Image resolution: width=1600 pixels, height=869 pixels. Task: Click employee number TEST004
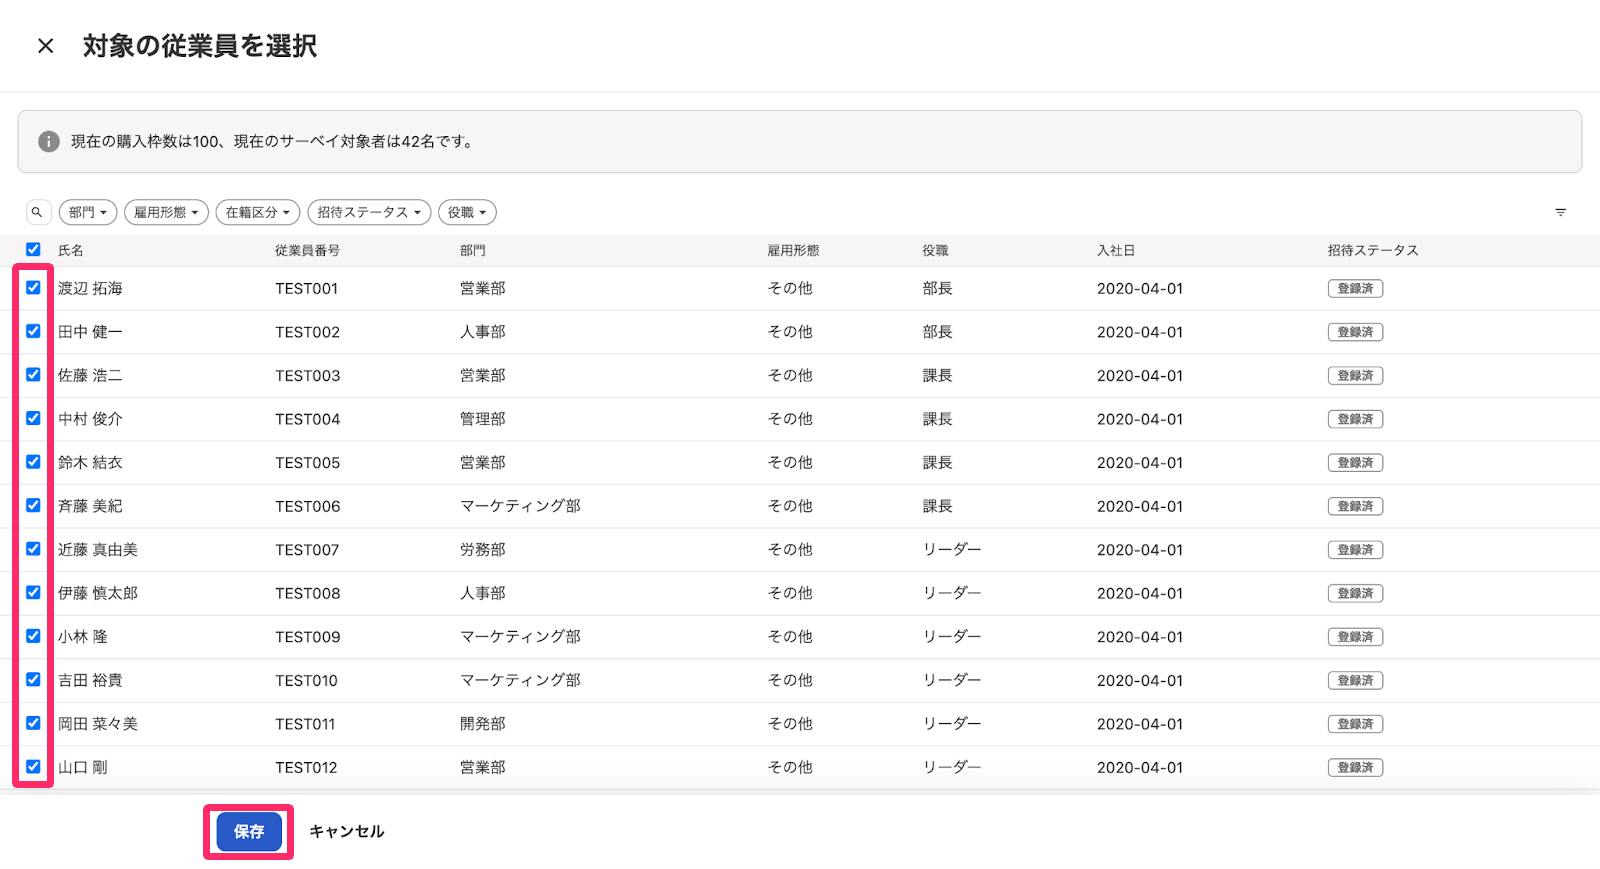308,419
